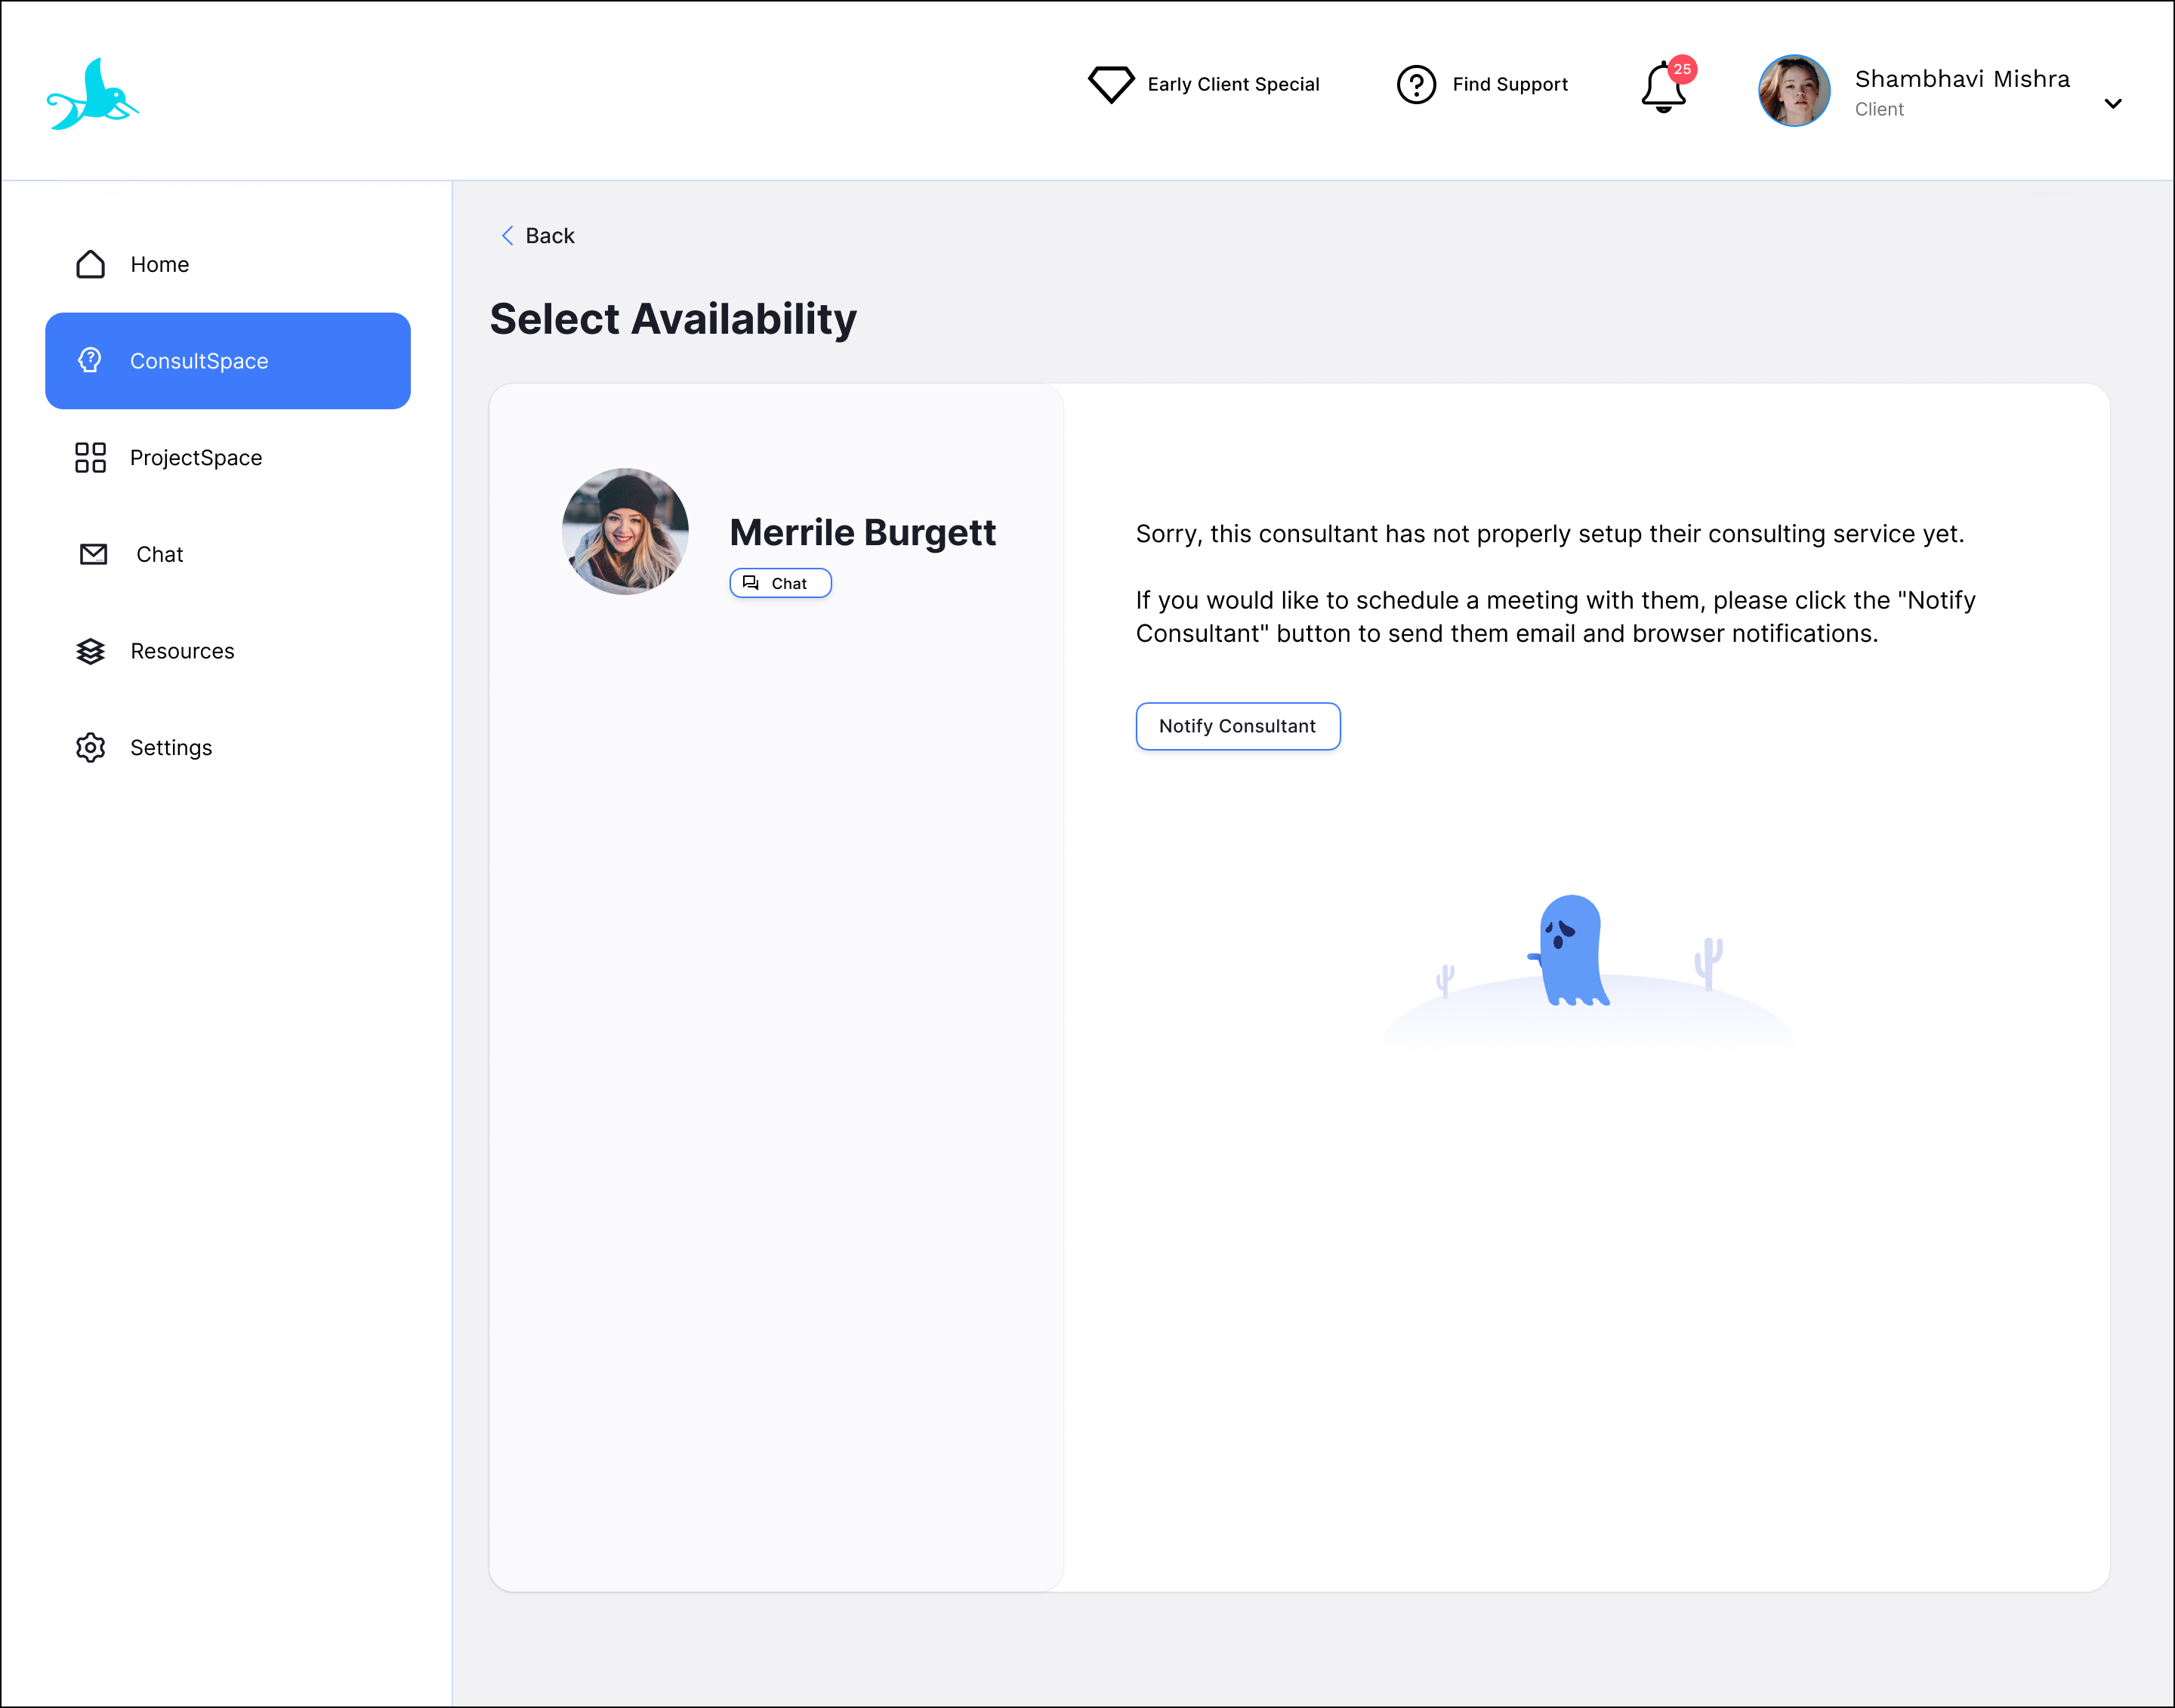Click the Find Support question mark icon
Image resolution: width=2175 pixels, height=1708 pixels.
point(1416,84)
